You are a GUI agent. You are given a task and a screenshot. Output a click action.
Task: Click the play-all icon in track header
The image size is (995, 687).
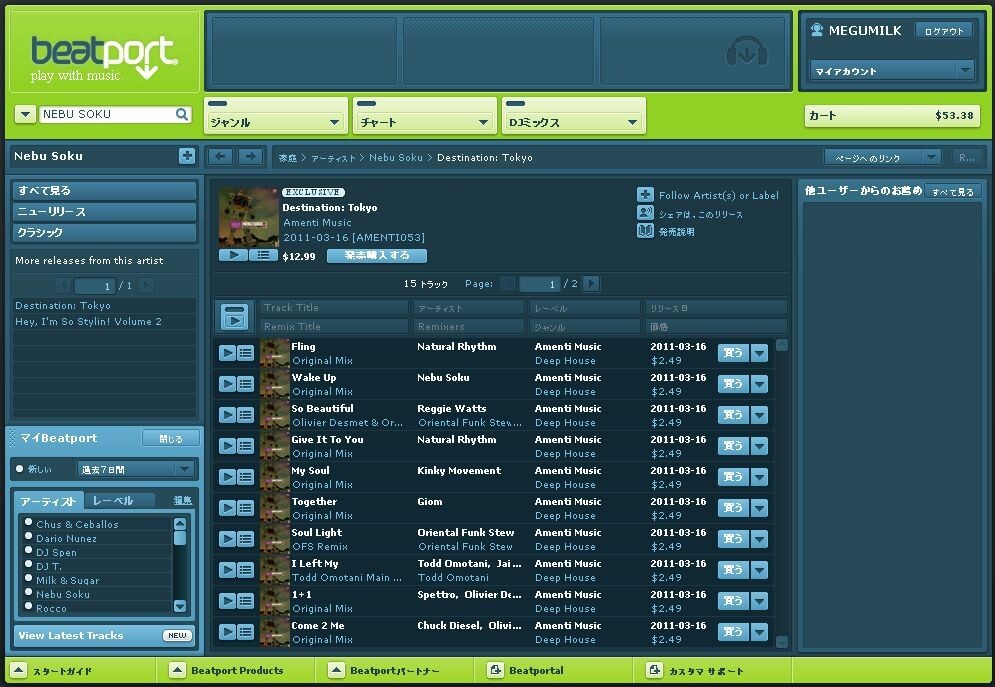235,317
